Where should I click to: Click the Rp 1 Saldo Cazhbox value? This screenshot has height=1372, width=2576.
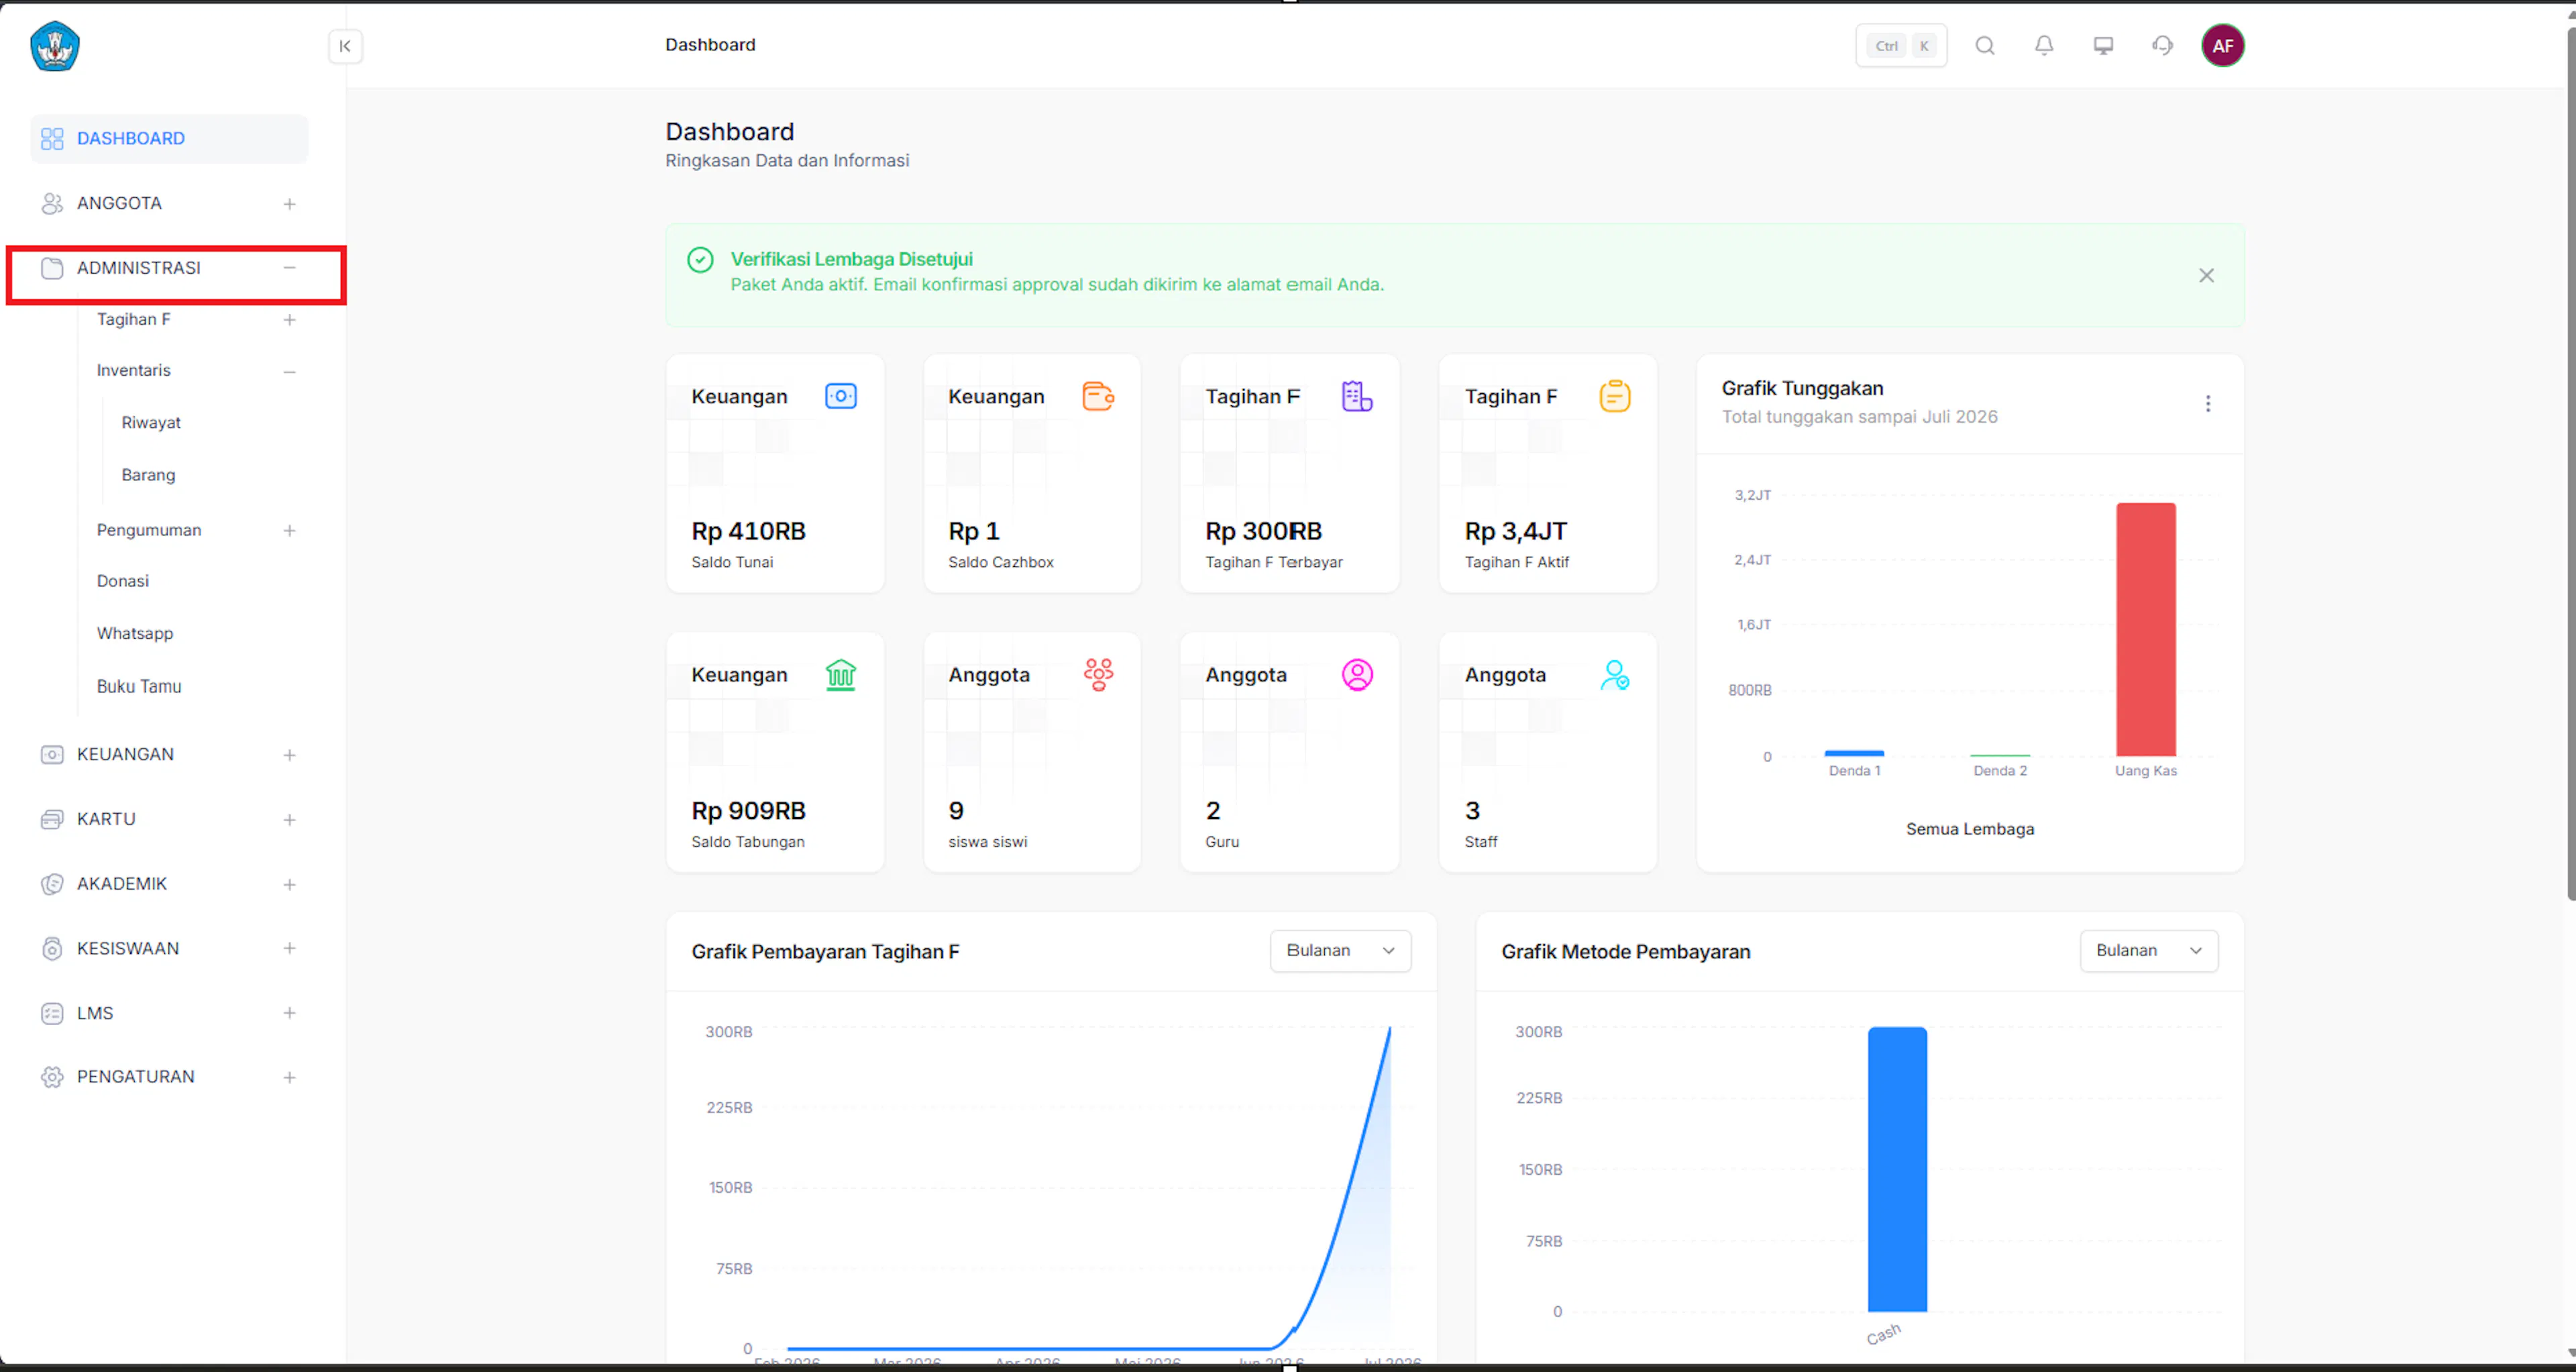pyautogui.click(x=973, y=532)
